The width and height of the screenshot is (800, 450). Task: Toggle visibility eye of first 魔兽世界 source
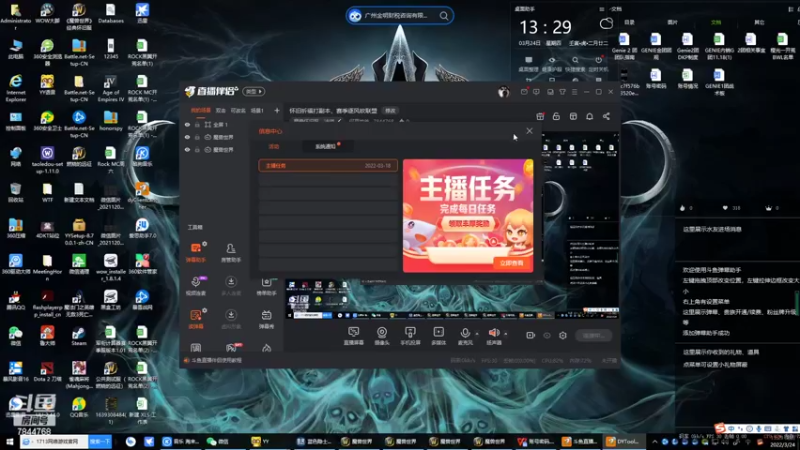coord(187,137)
